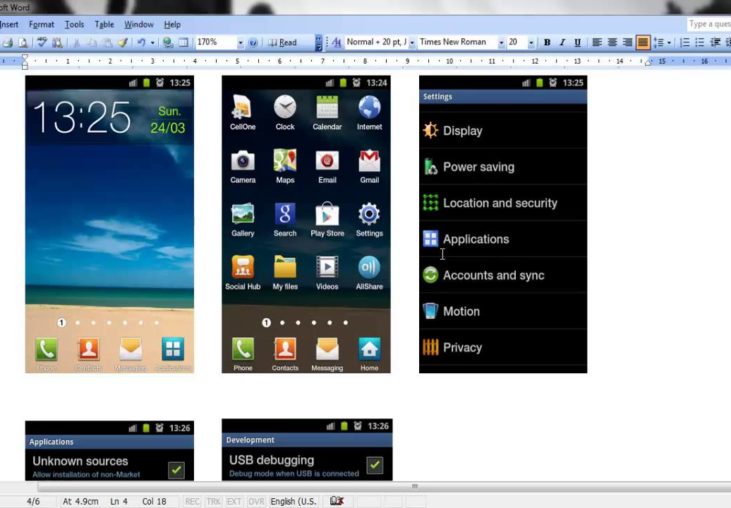Toggle Bold formatting in the toolbar
This screenshot has width=731, height=508.
point(547,43)
